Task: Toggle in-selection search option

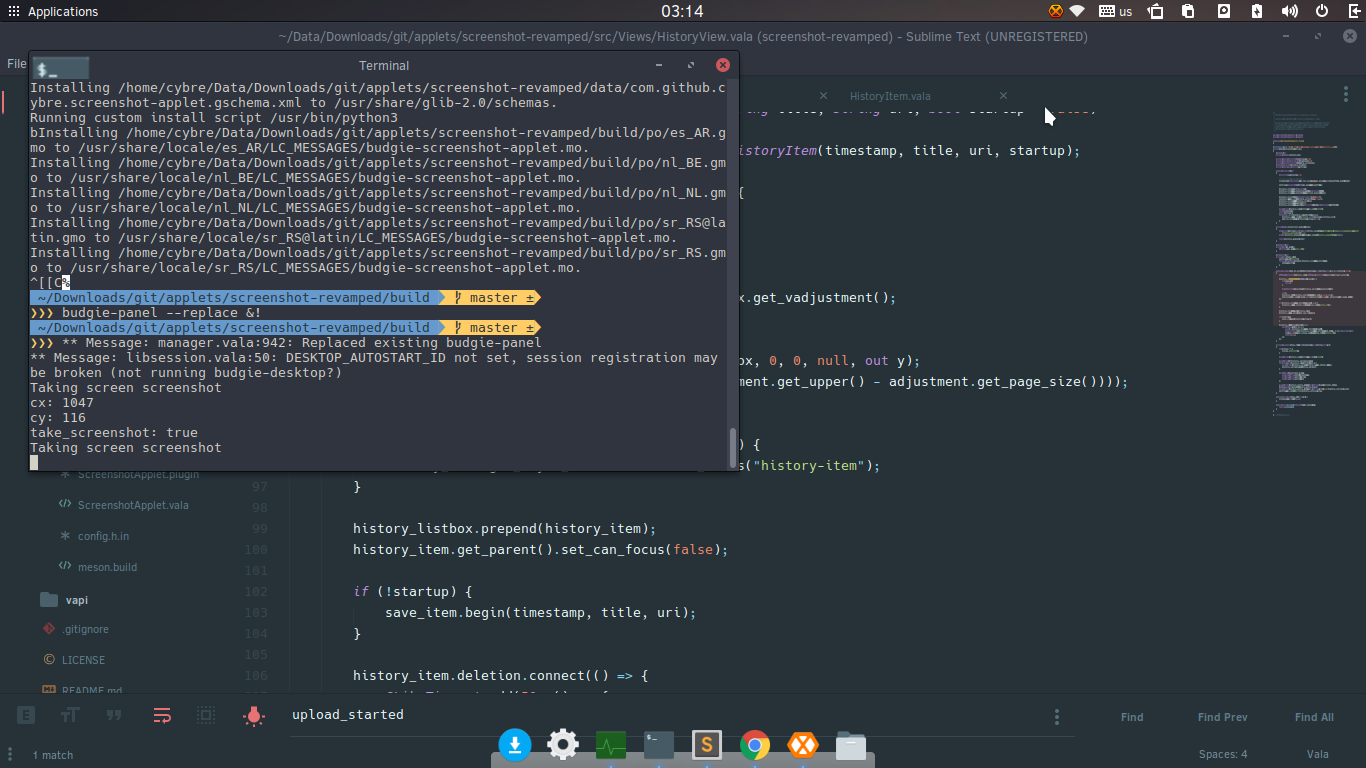Action: pos(206,715)
